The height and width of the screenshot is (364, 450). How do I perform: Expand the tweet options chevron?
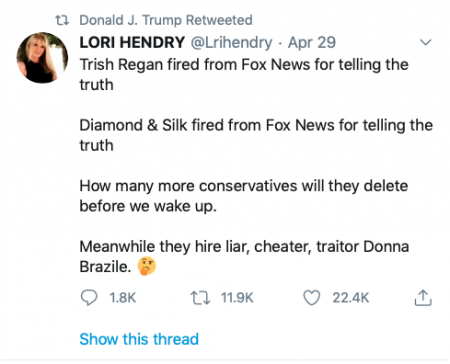[x=426, y=42]
